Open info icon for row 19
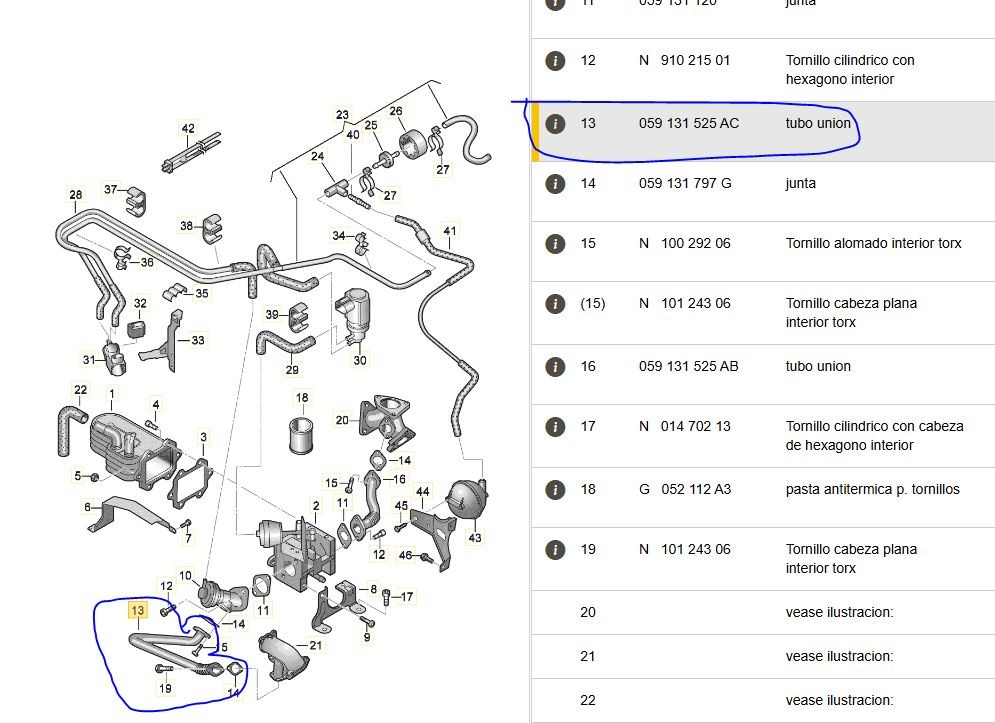The height and width of the screenshot is (723, 995). click(x=555, y=550)
